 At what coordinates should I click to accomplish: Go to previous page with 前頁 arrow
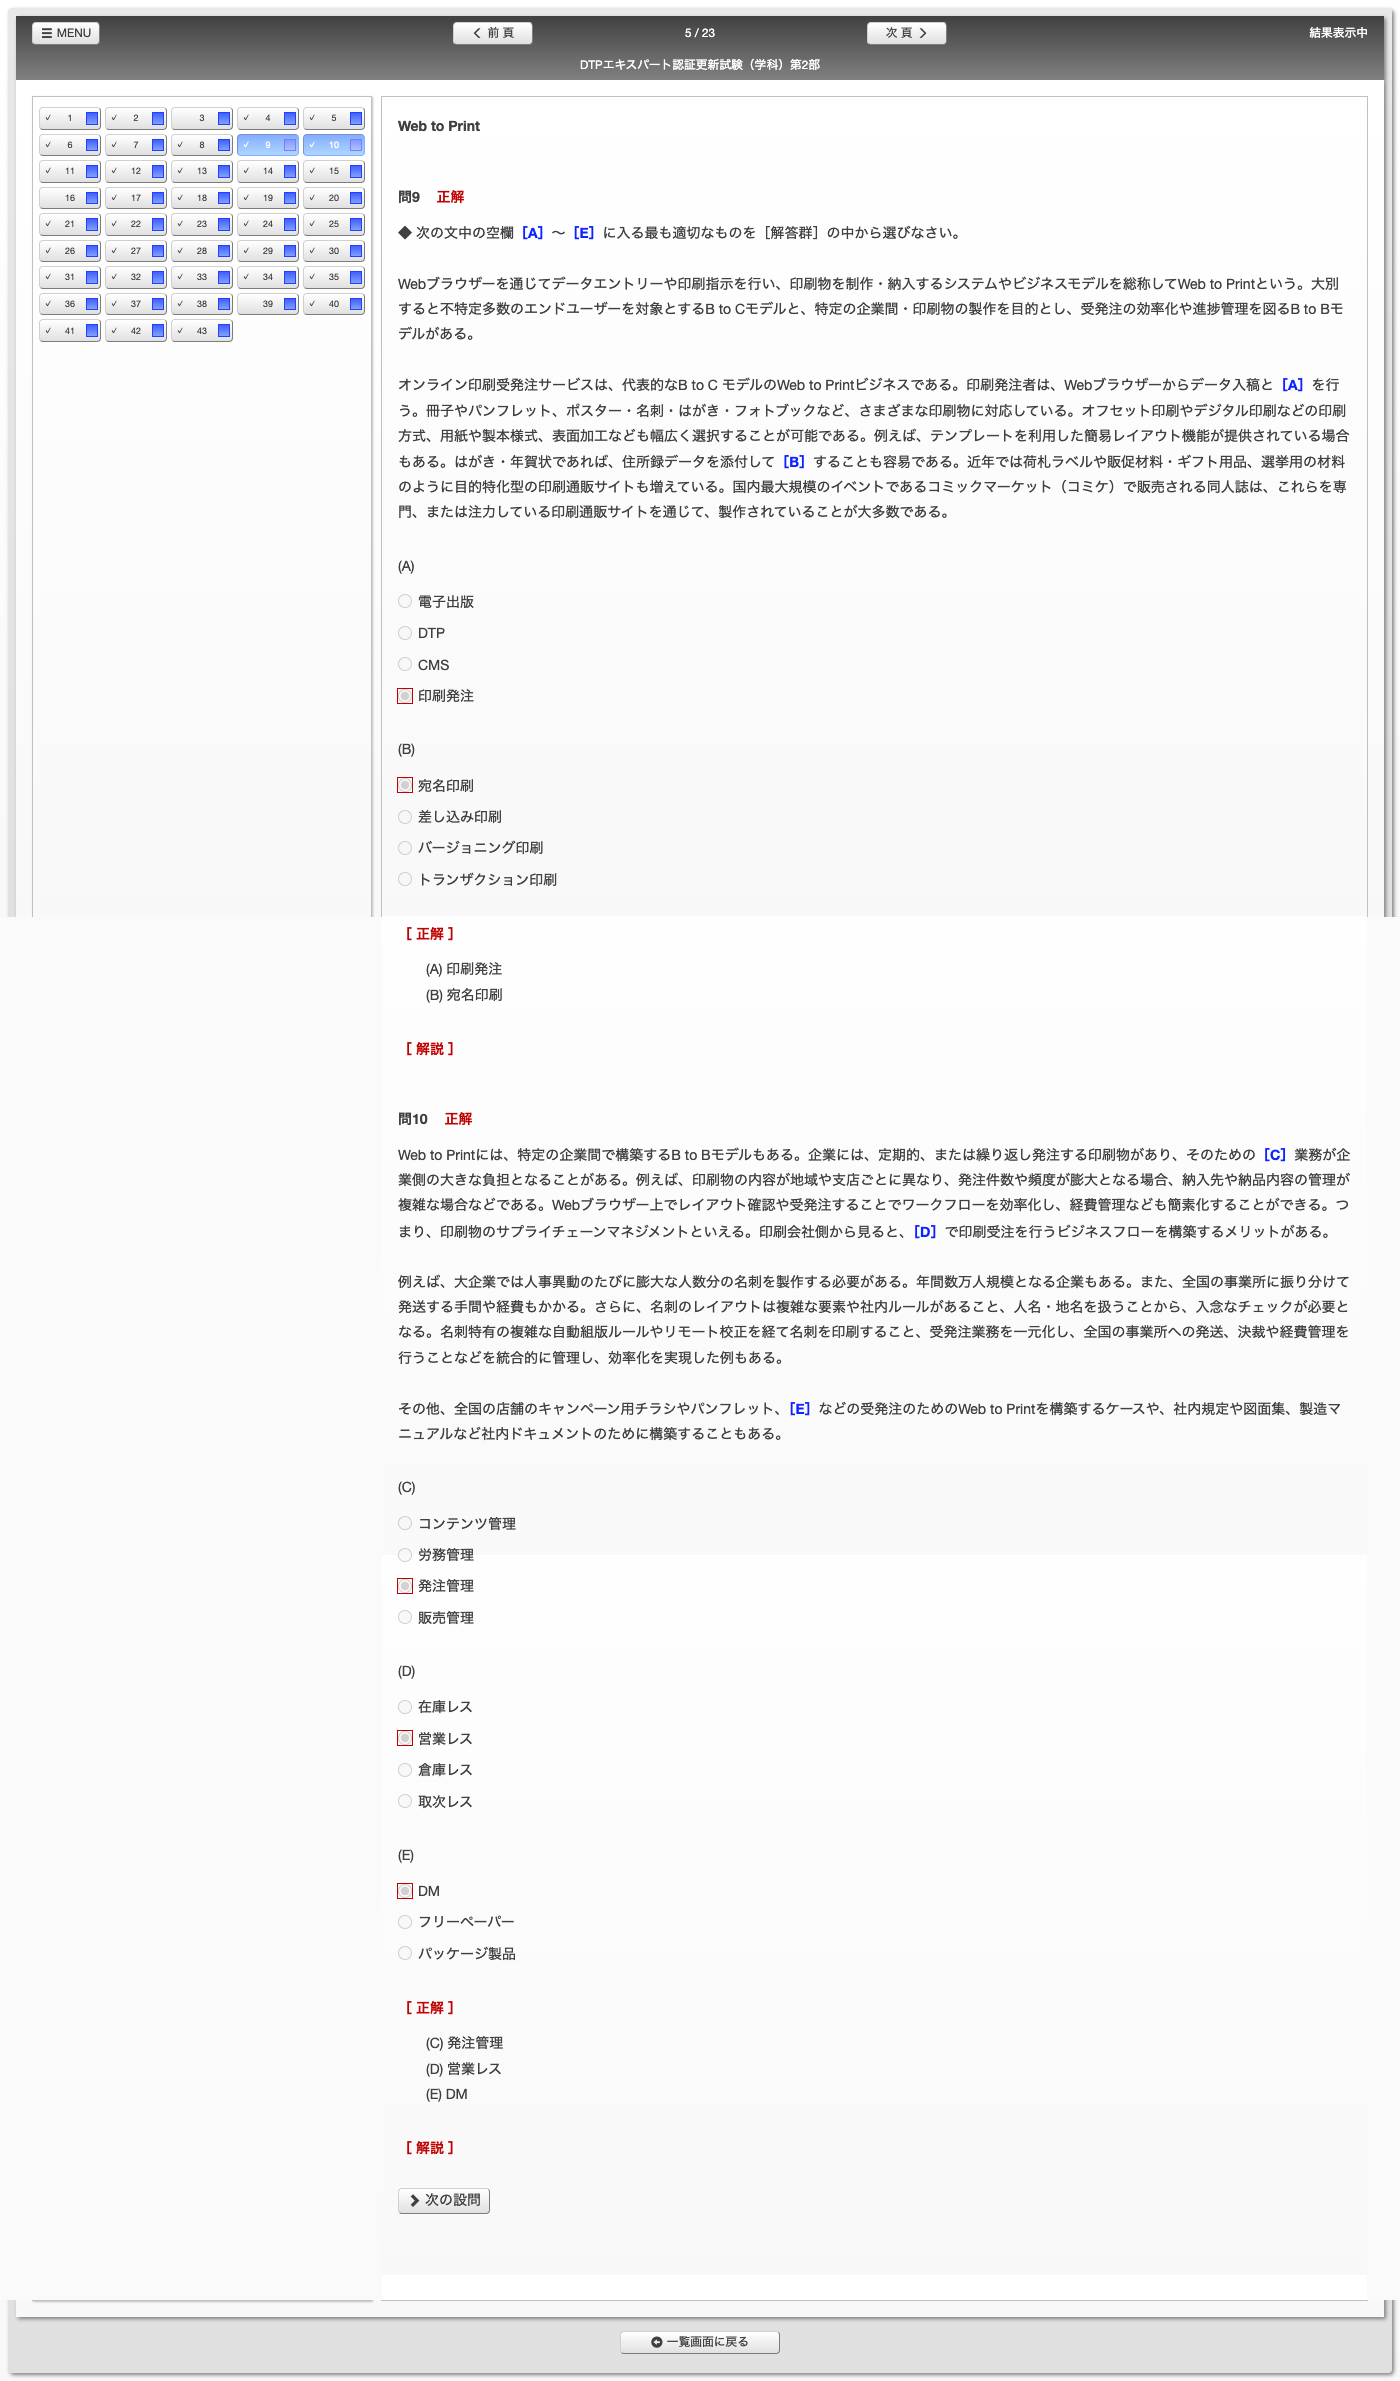[492, 33]
